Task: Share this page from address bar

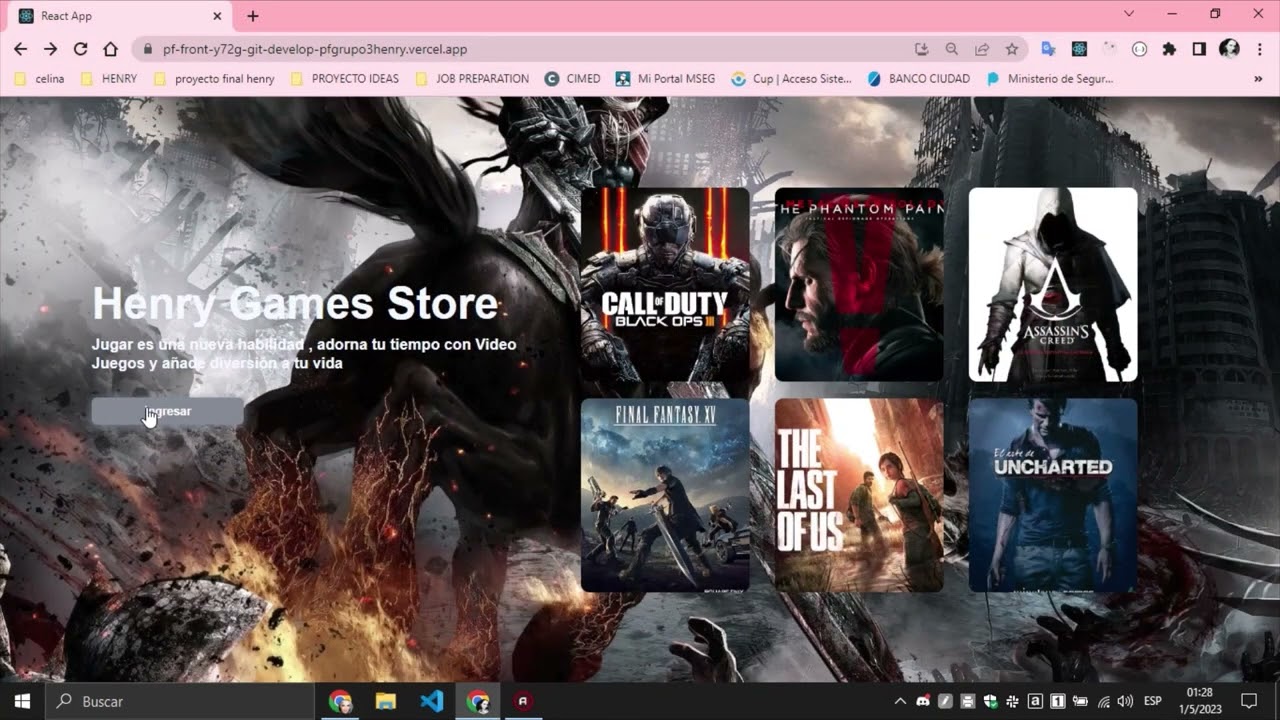Action: click(982, 49)
